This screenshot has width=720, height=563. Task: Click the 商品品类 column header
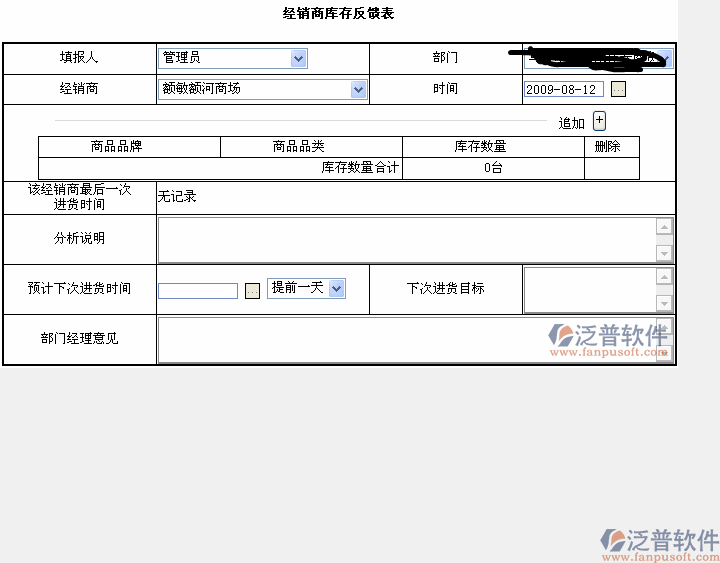[x=299, y=147]
